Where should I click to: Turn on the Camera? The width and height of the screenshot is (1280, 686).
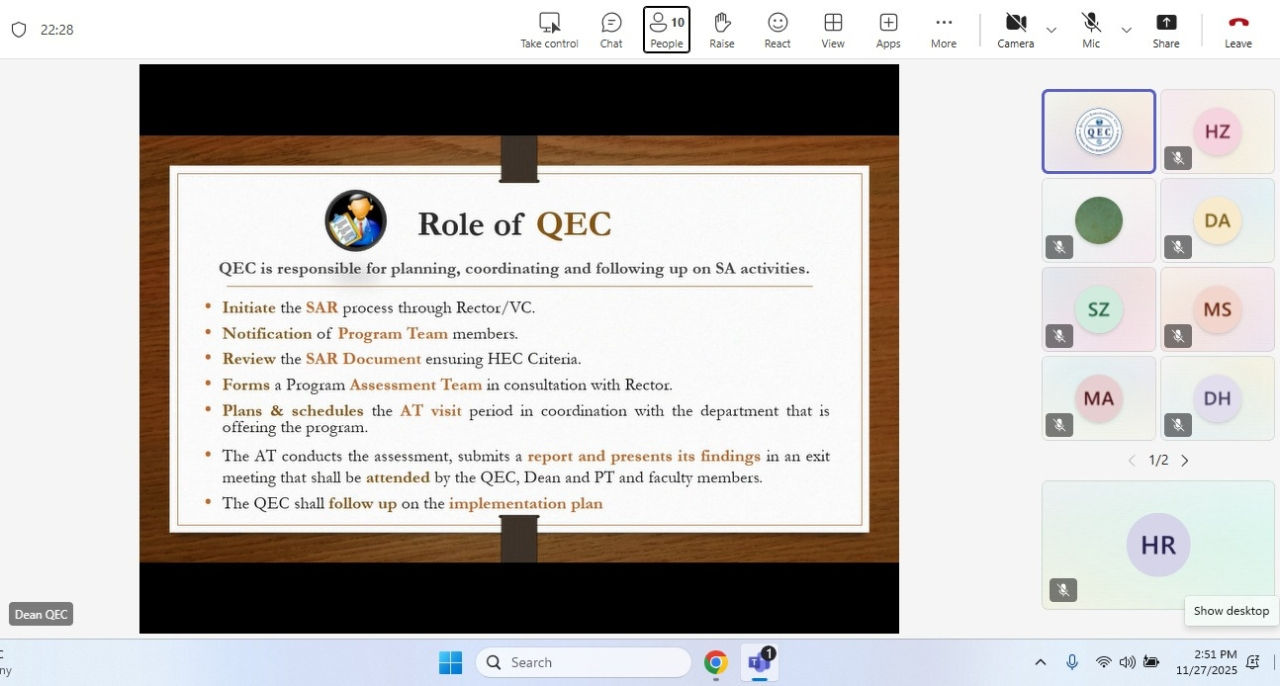1015,30
